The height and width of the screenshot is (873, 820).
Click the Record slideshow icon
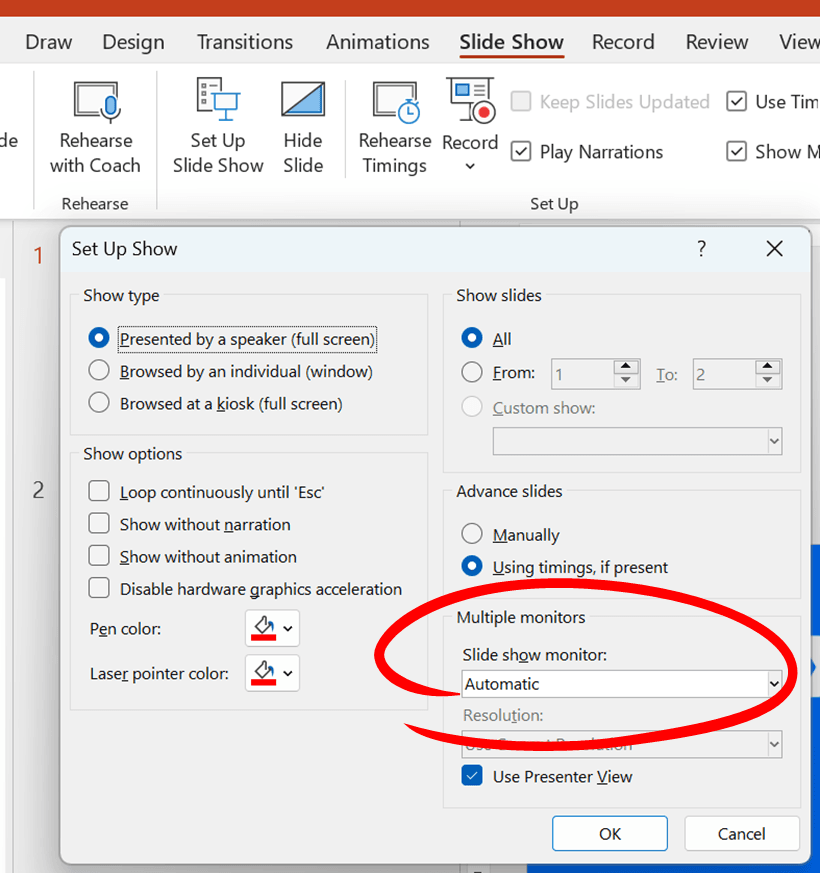click(x=469, y=100)
